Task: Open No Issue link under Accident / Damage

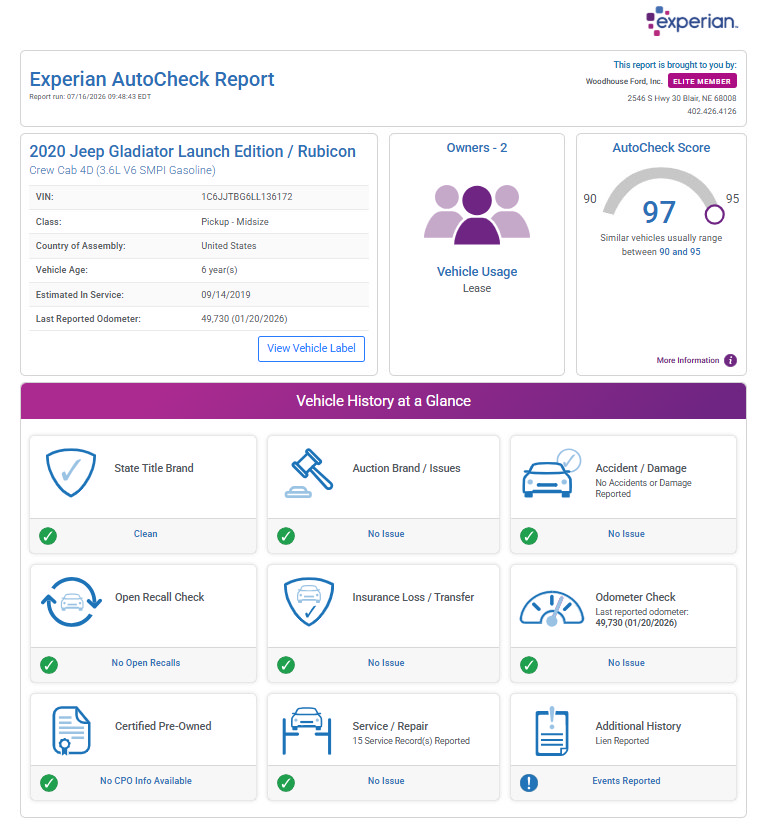Action: coord(626,534)
